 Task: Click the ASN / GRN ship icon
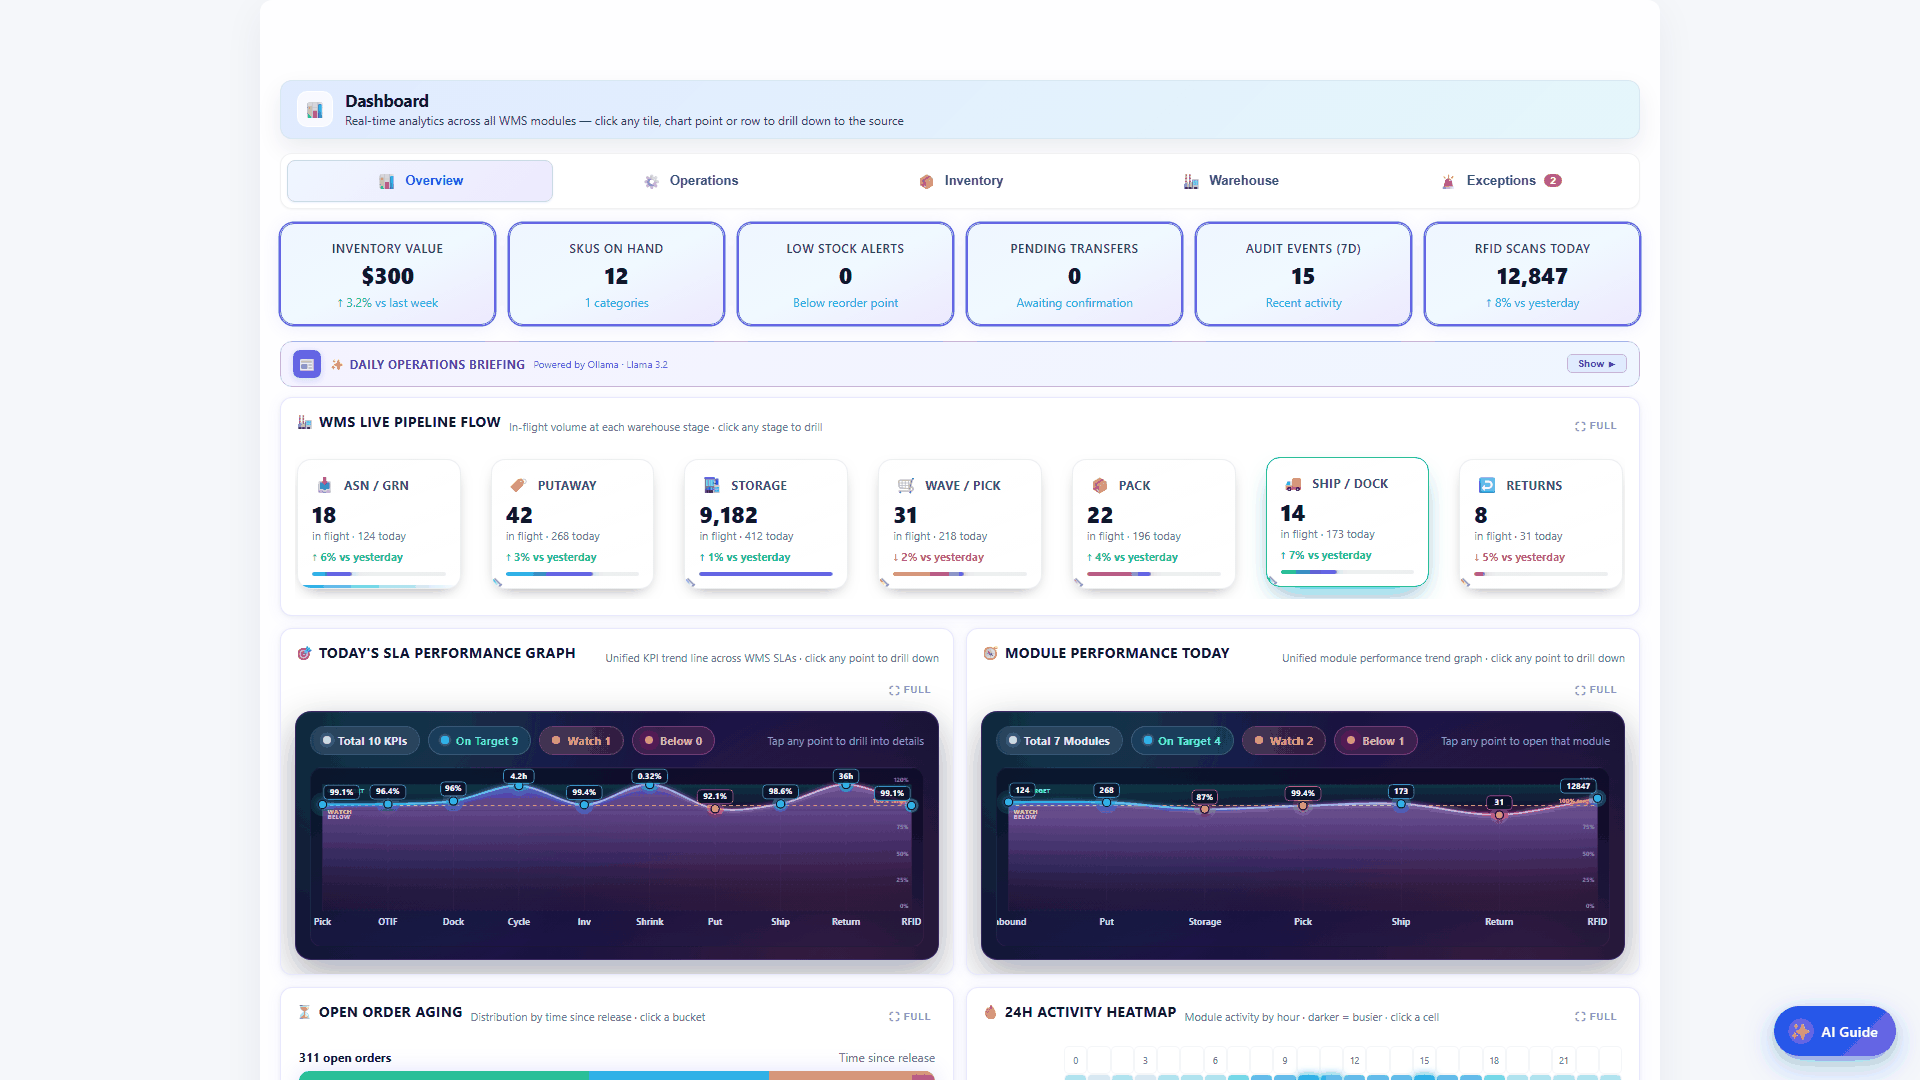click(324, 485)
